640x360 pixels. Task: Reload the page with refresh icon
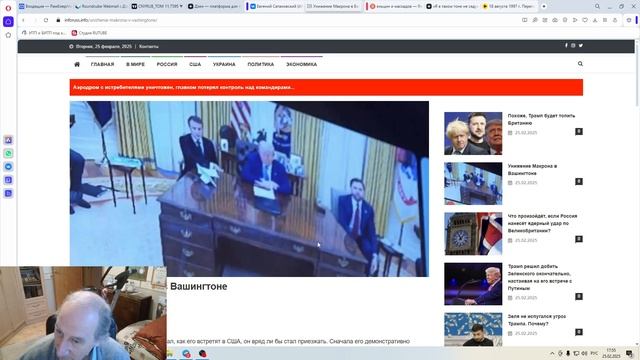(46, 20)
